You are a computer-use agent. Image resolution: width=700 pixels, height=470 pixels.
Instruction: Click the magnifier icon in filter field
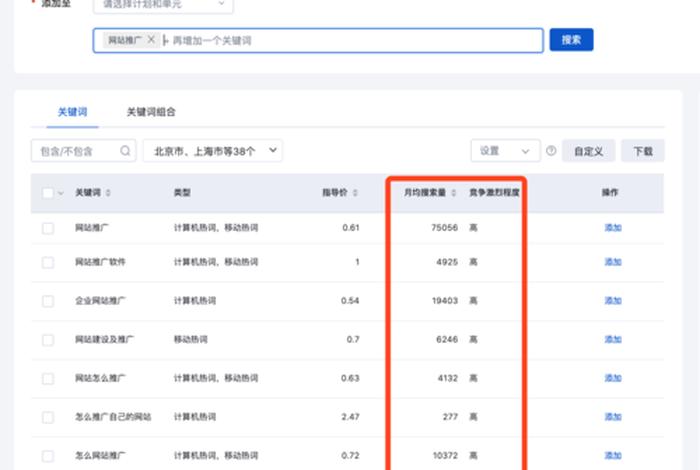tap(125, 151)
